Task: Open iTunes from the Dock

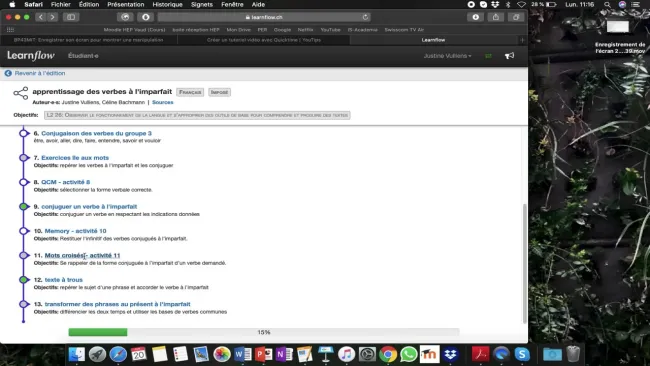Action: (x=346, y=354)
